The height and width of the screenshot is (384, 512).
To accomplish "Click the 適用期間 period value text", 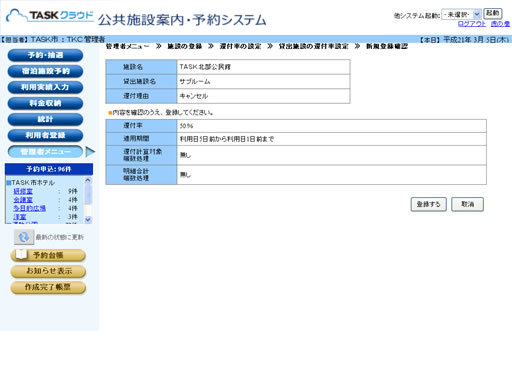I will tap(227, 139).
